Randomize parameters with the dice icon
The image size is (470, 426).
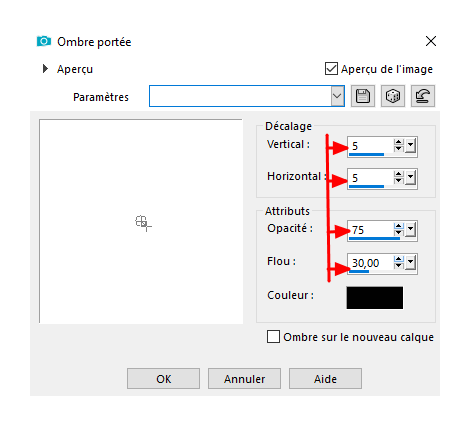(393, 96)
